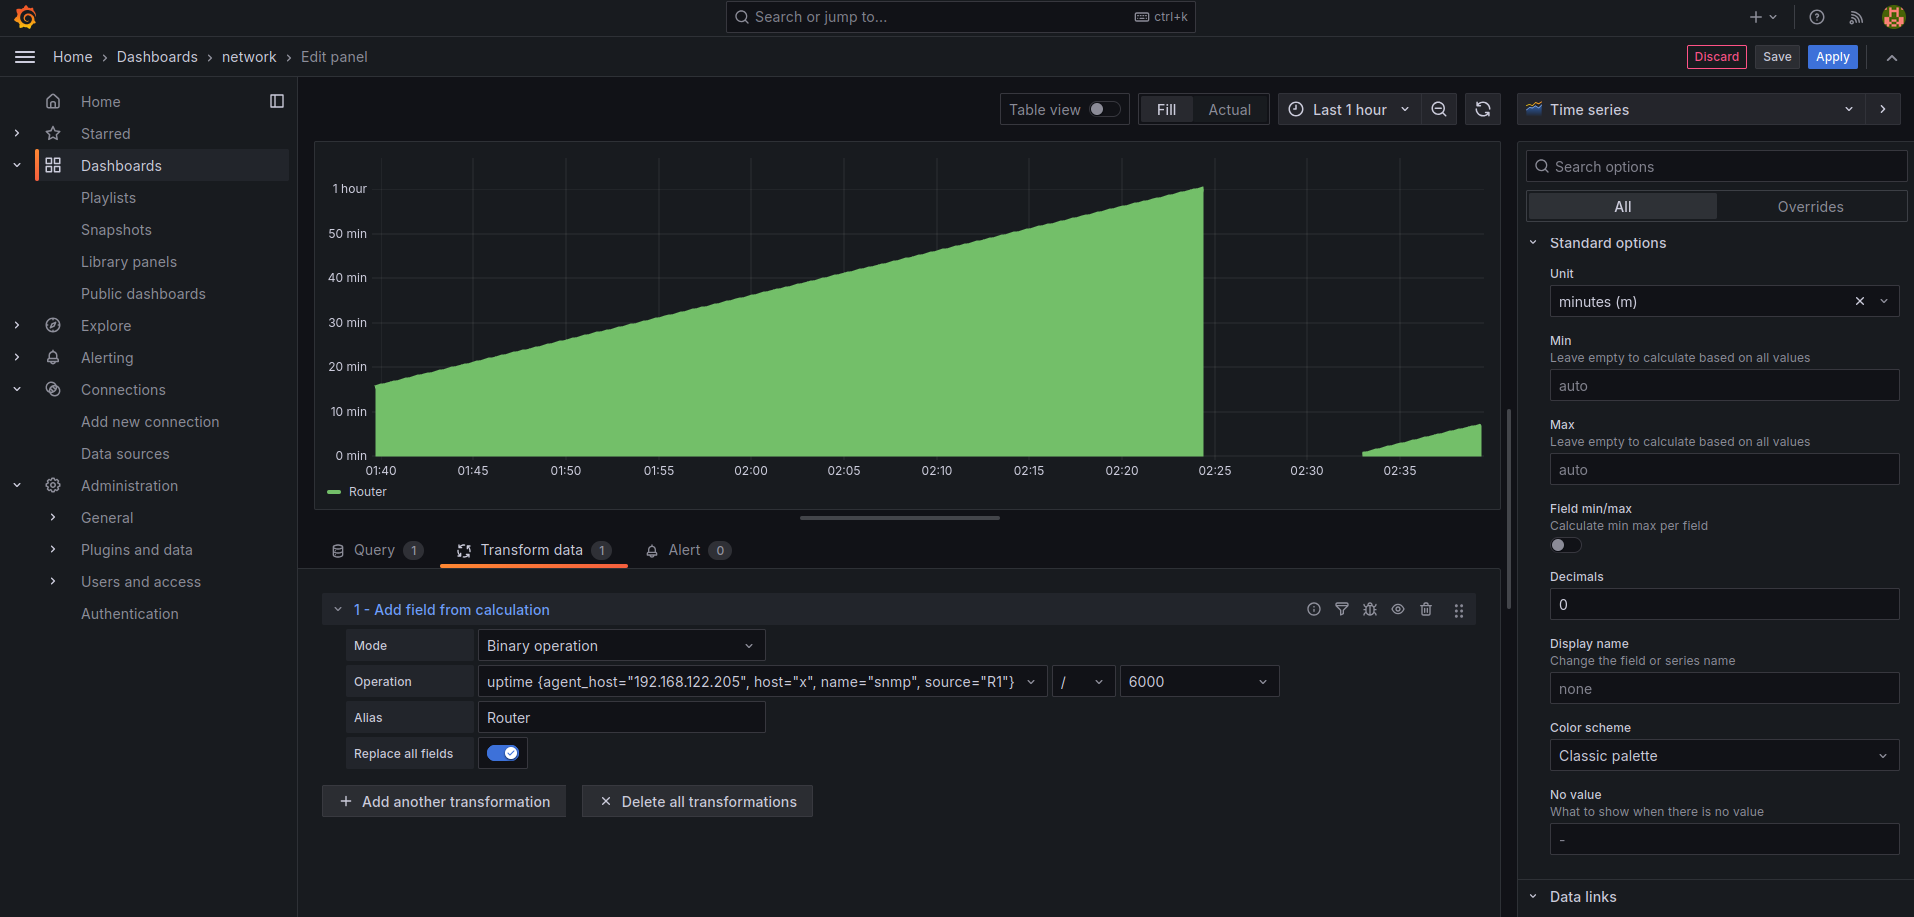Screen dimensions: 1914x917
Task: Click the Search options field
Action: pos(1716,166)
